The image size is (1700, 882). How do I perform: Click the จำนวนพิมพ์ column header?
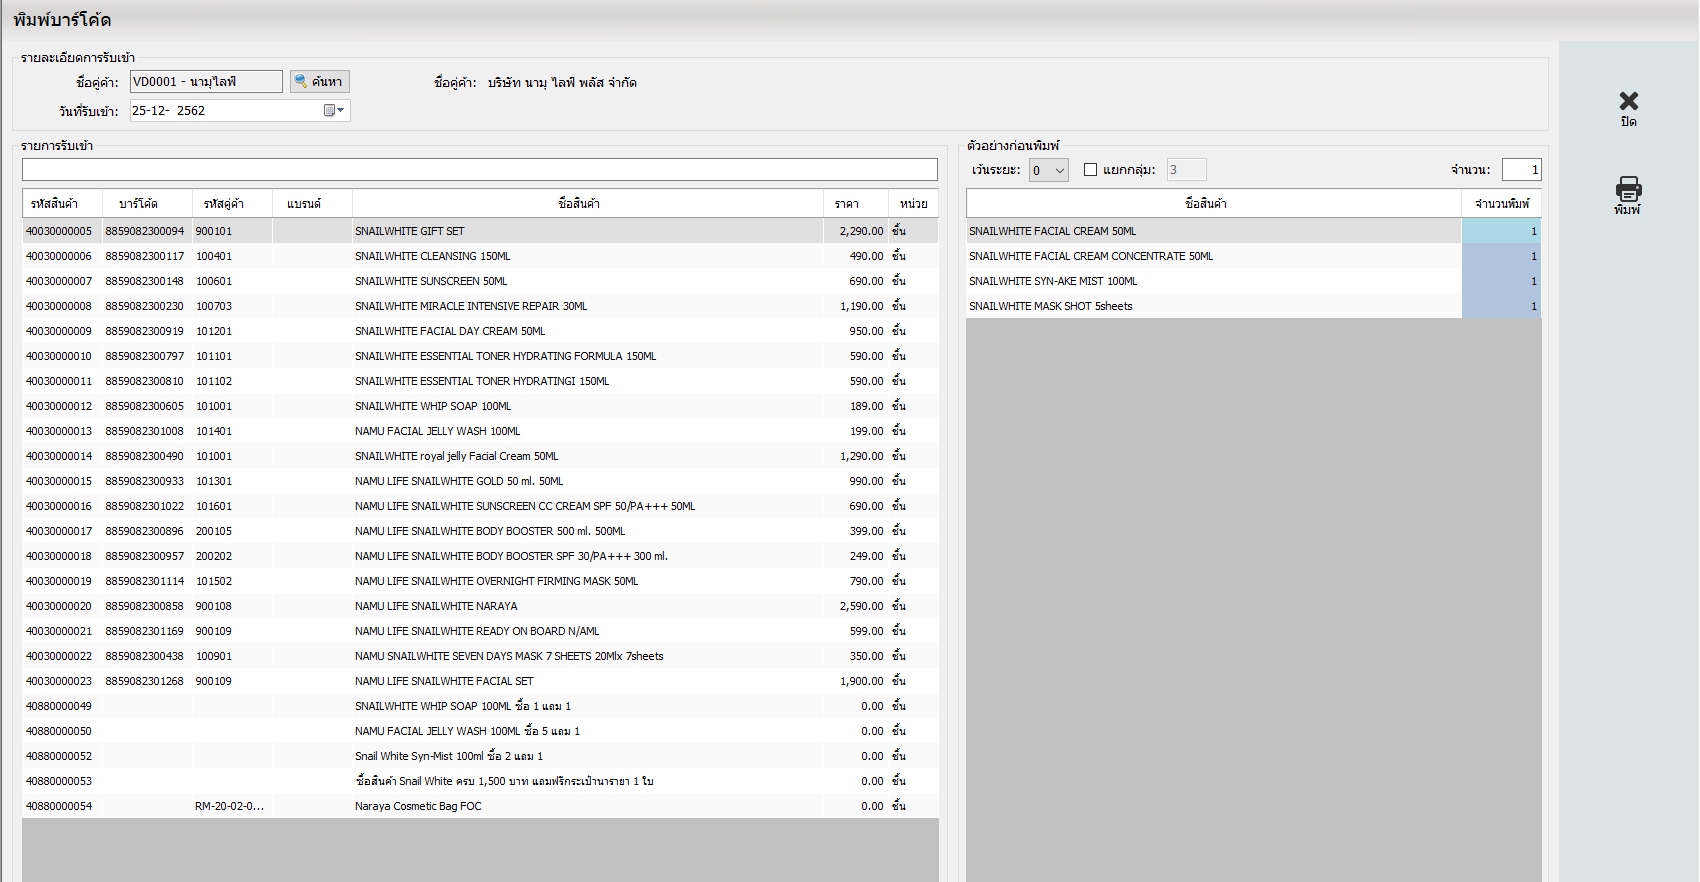[x=1501, y=203]
